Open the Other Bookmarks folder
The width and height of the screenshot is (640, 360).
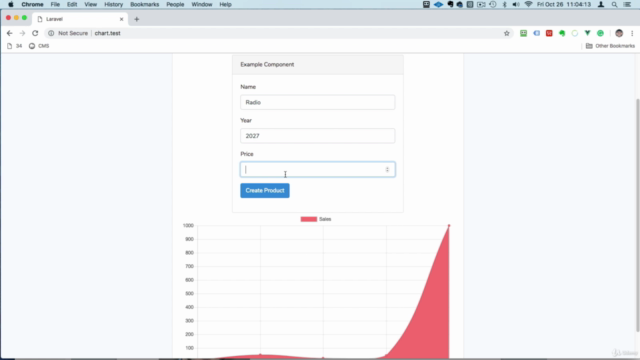(x=611, y=46)
